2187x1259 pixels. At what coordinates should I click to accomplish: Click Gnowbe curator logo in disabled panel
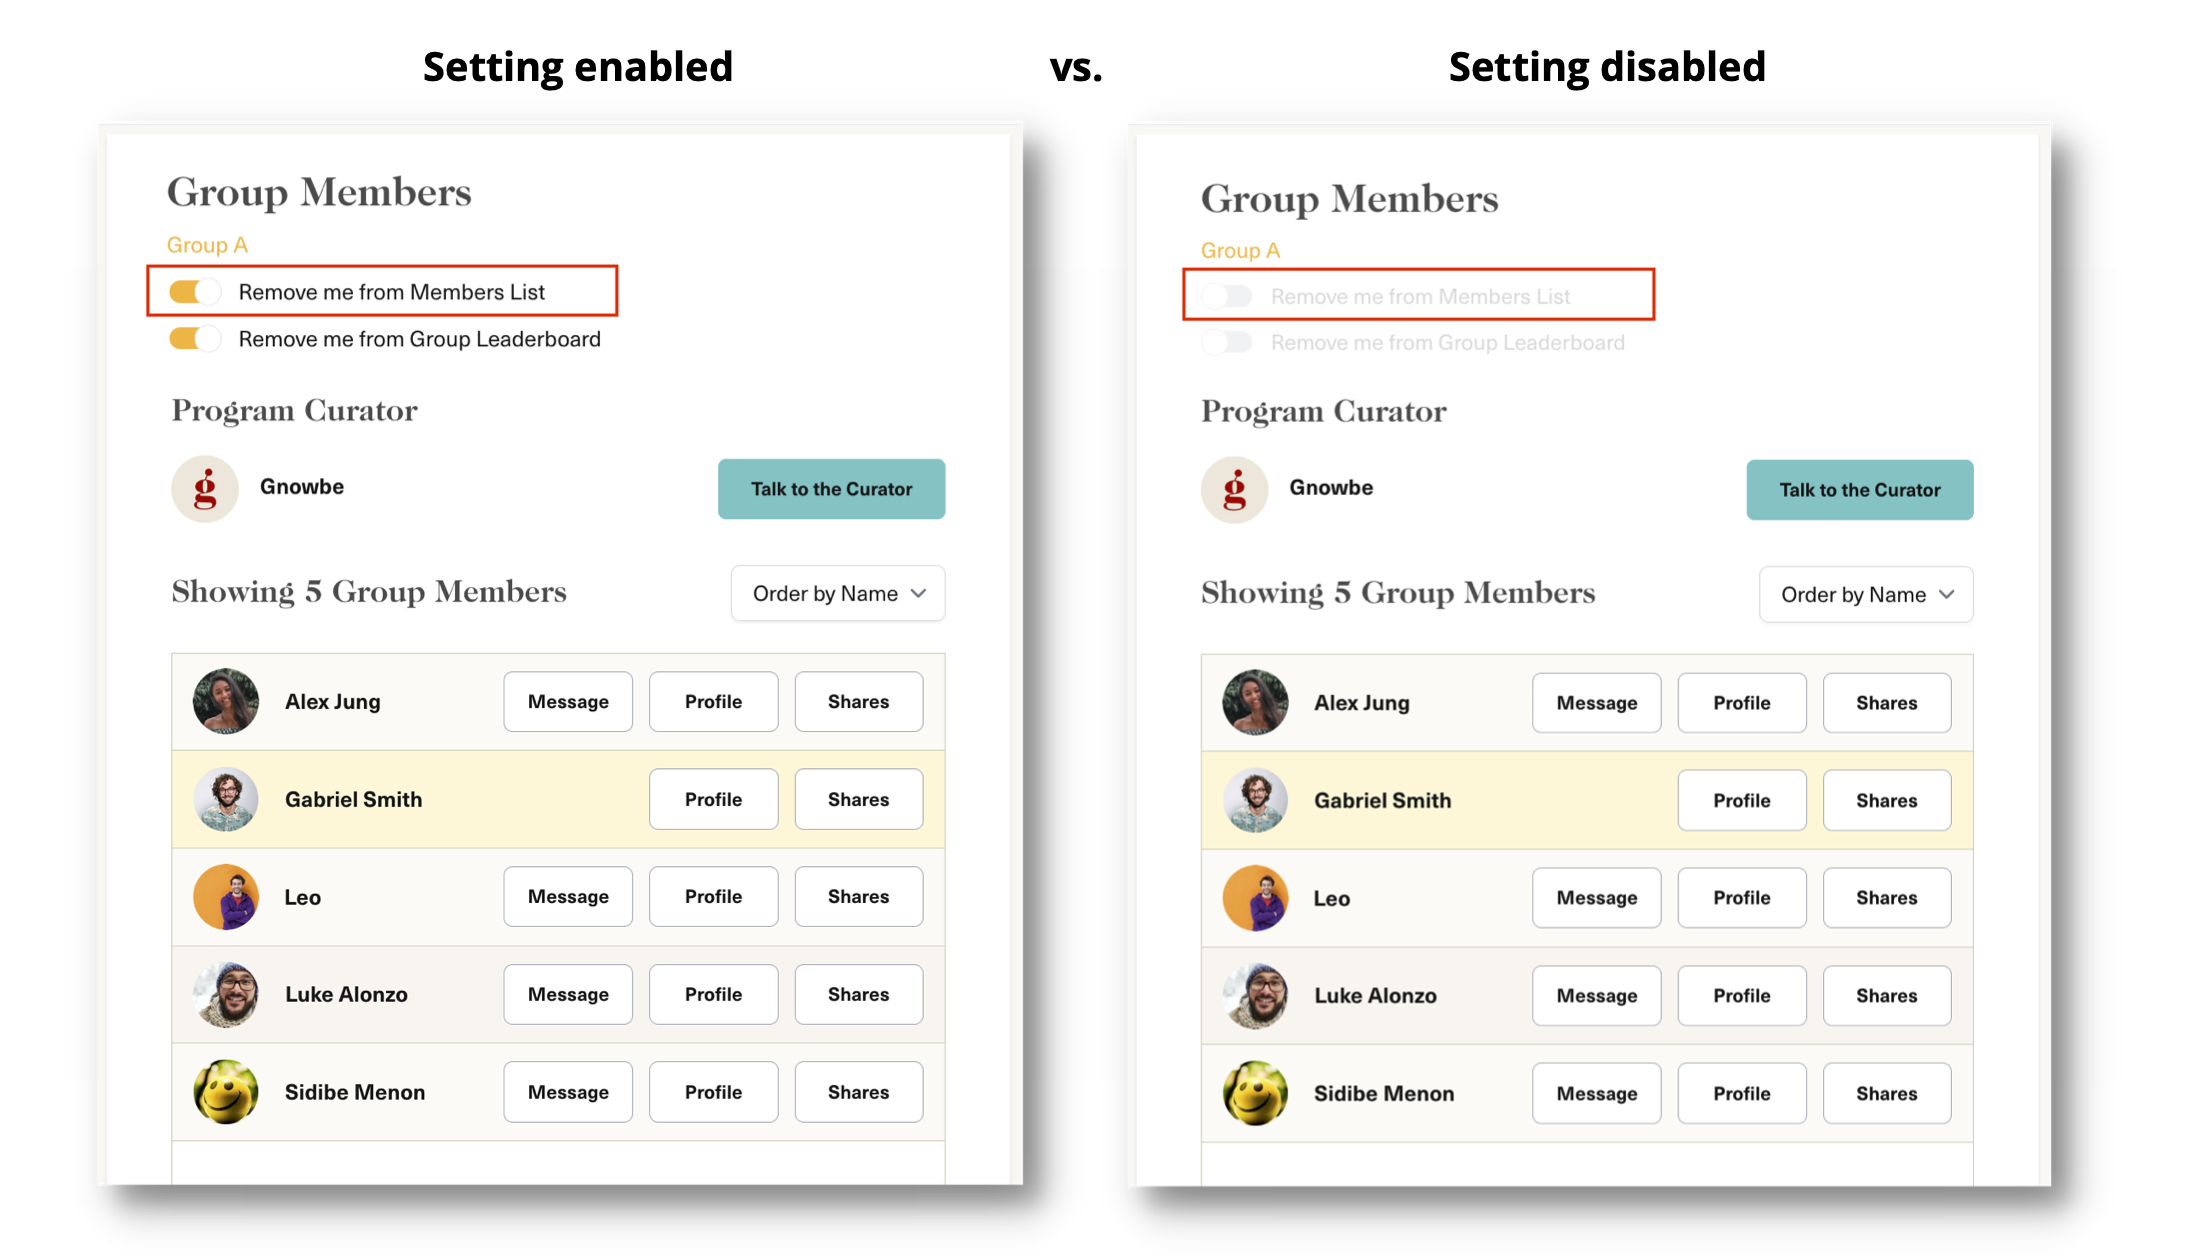tap(1234, 490)
